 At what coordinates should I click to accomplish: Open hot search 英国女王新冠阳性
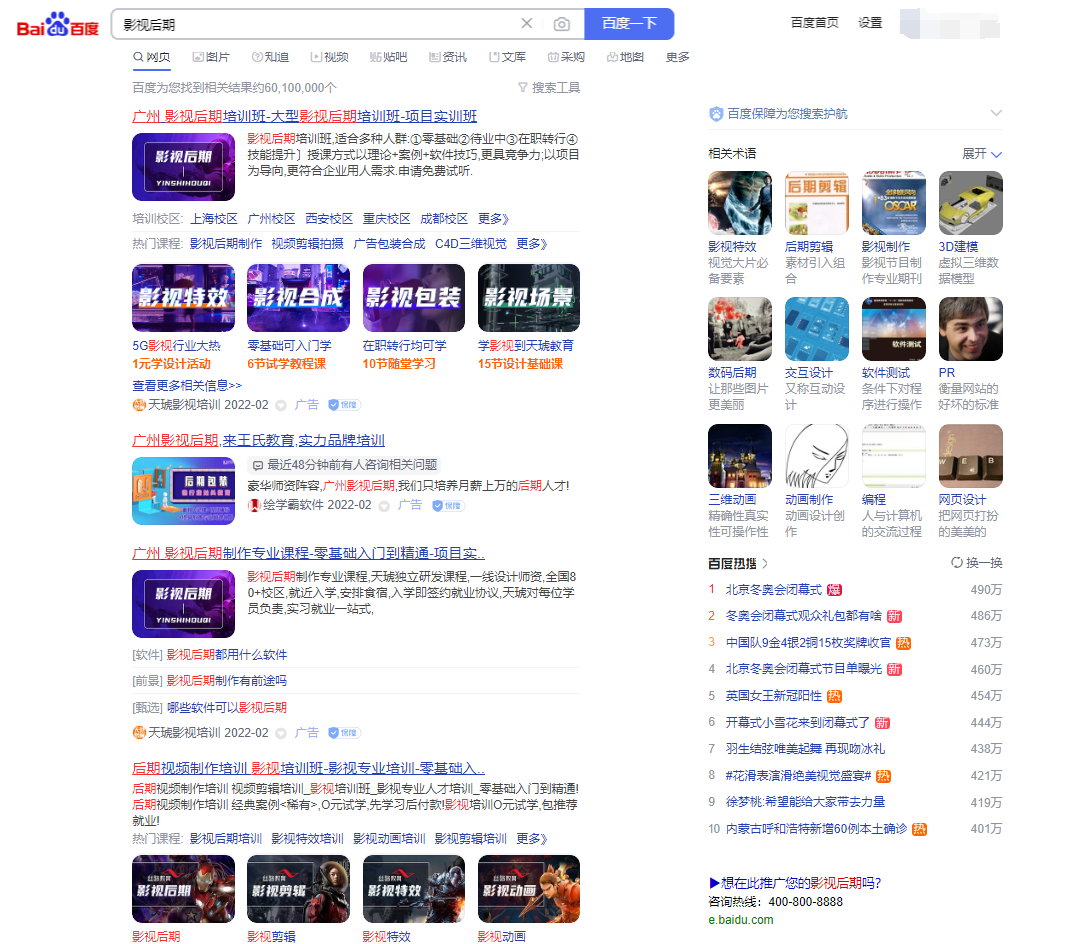(774, 696)
